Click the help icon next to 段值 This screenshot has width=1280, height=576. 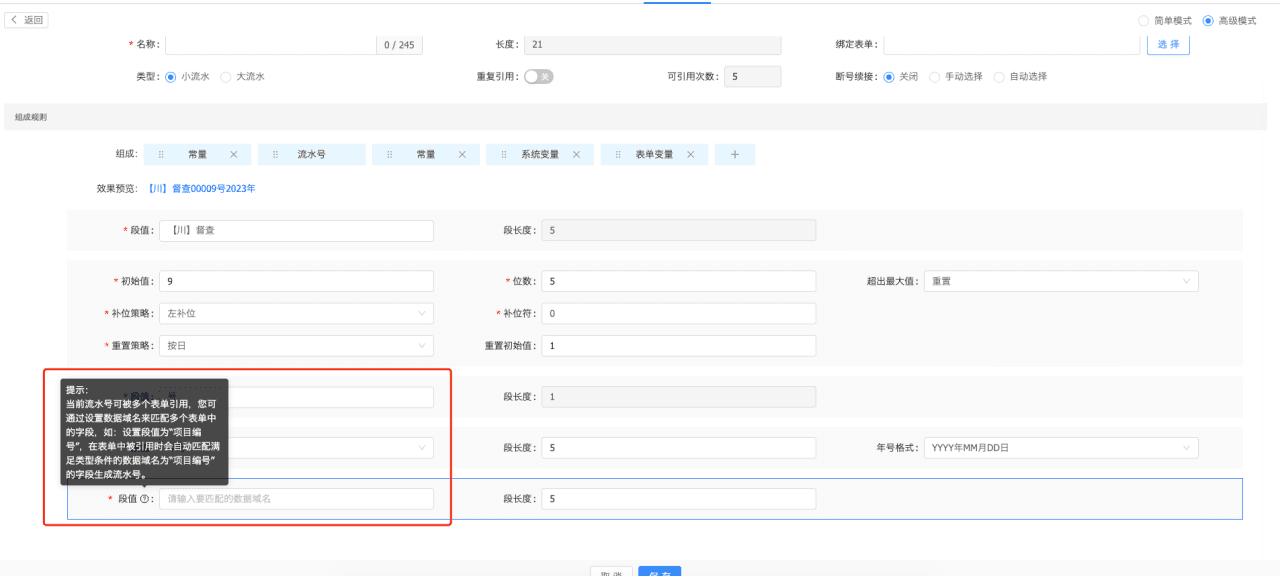click(x=144, y=499)
